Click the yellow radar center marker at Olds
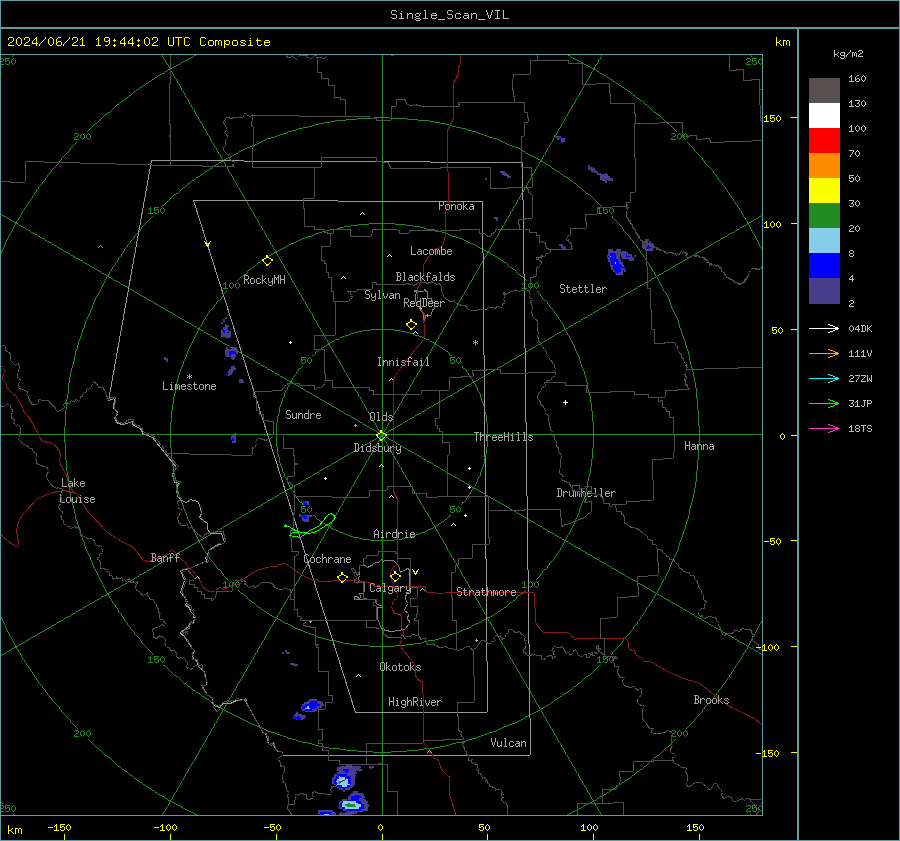900x841 pixels. tap(382, 435)
